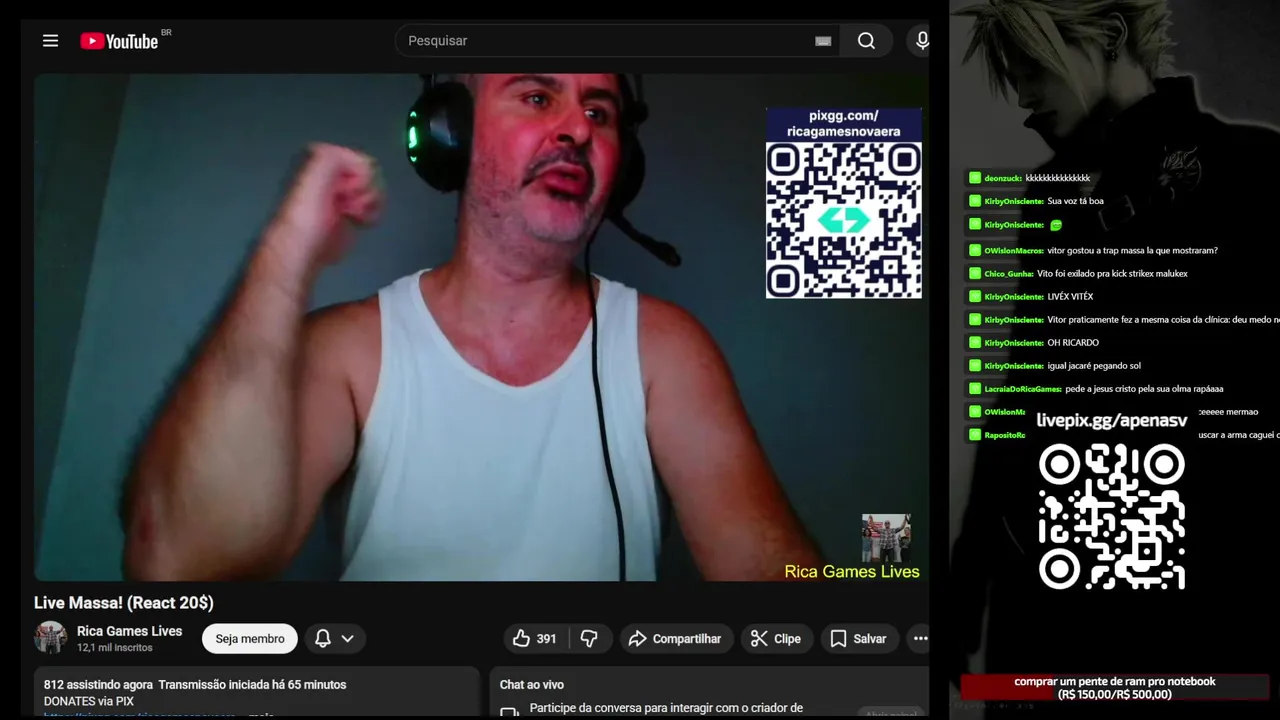Click the 'igual jacaré pegando sol' message
1280x720 pixels.
[1094, 366]
